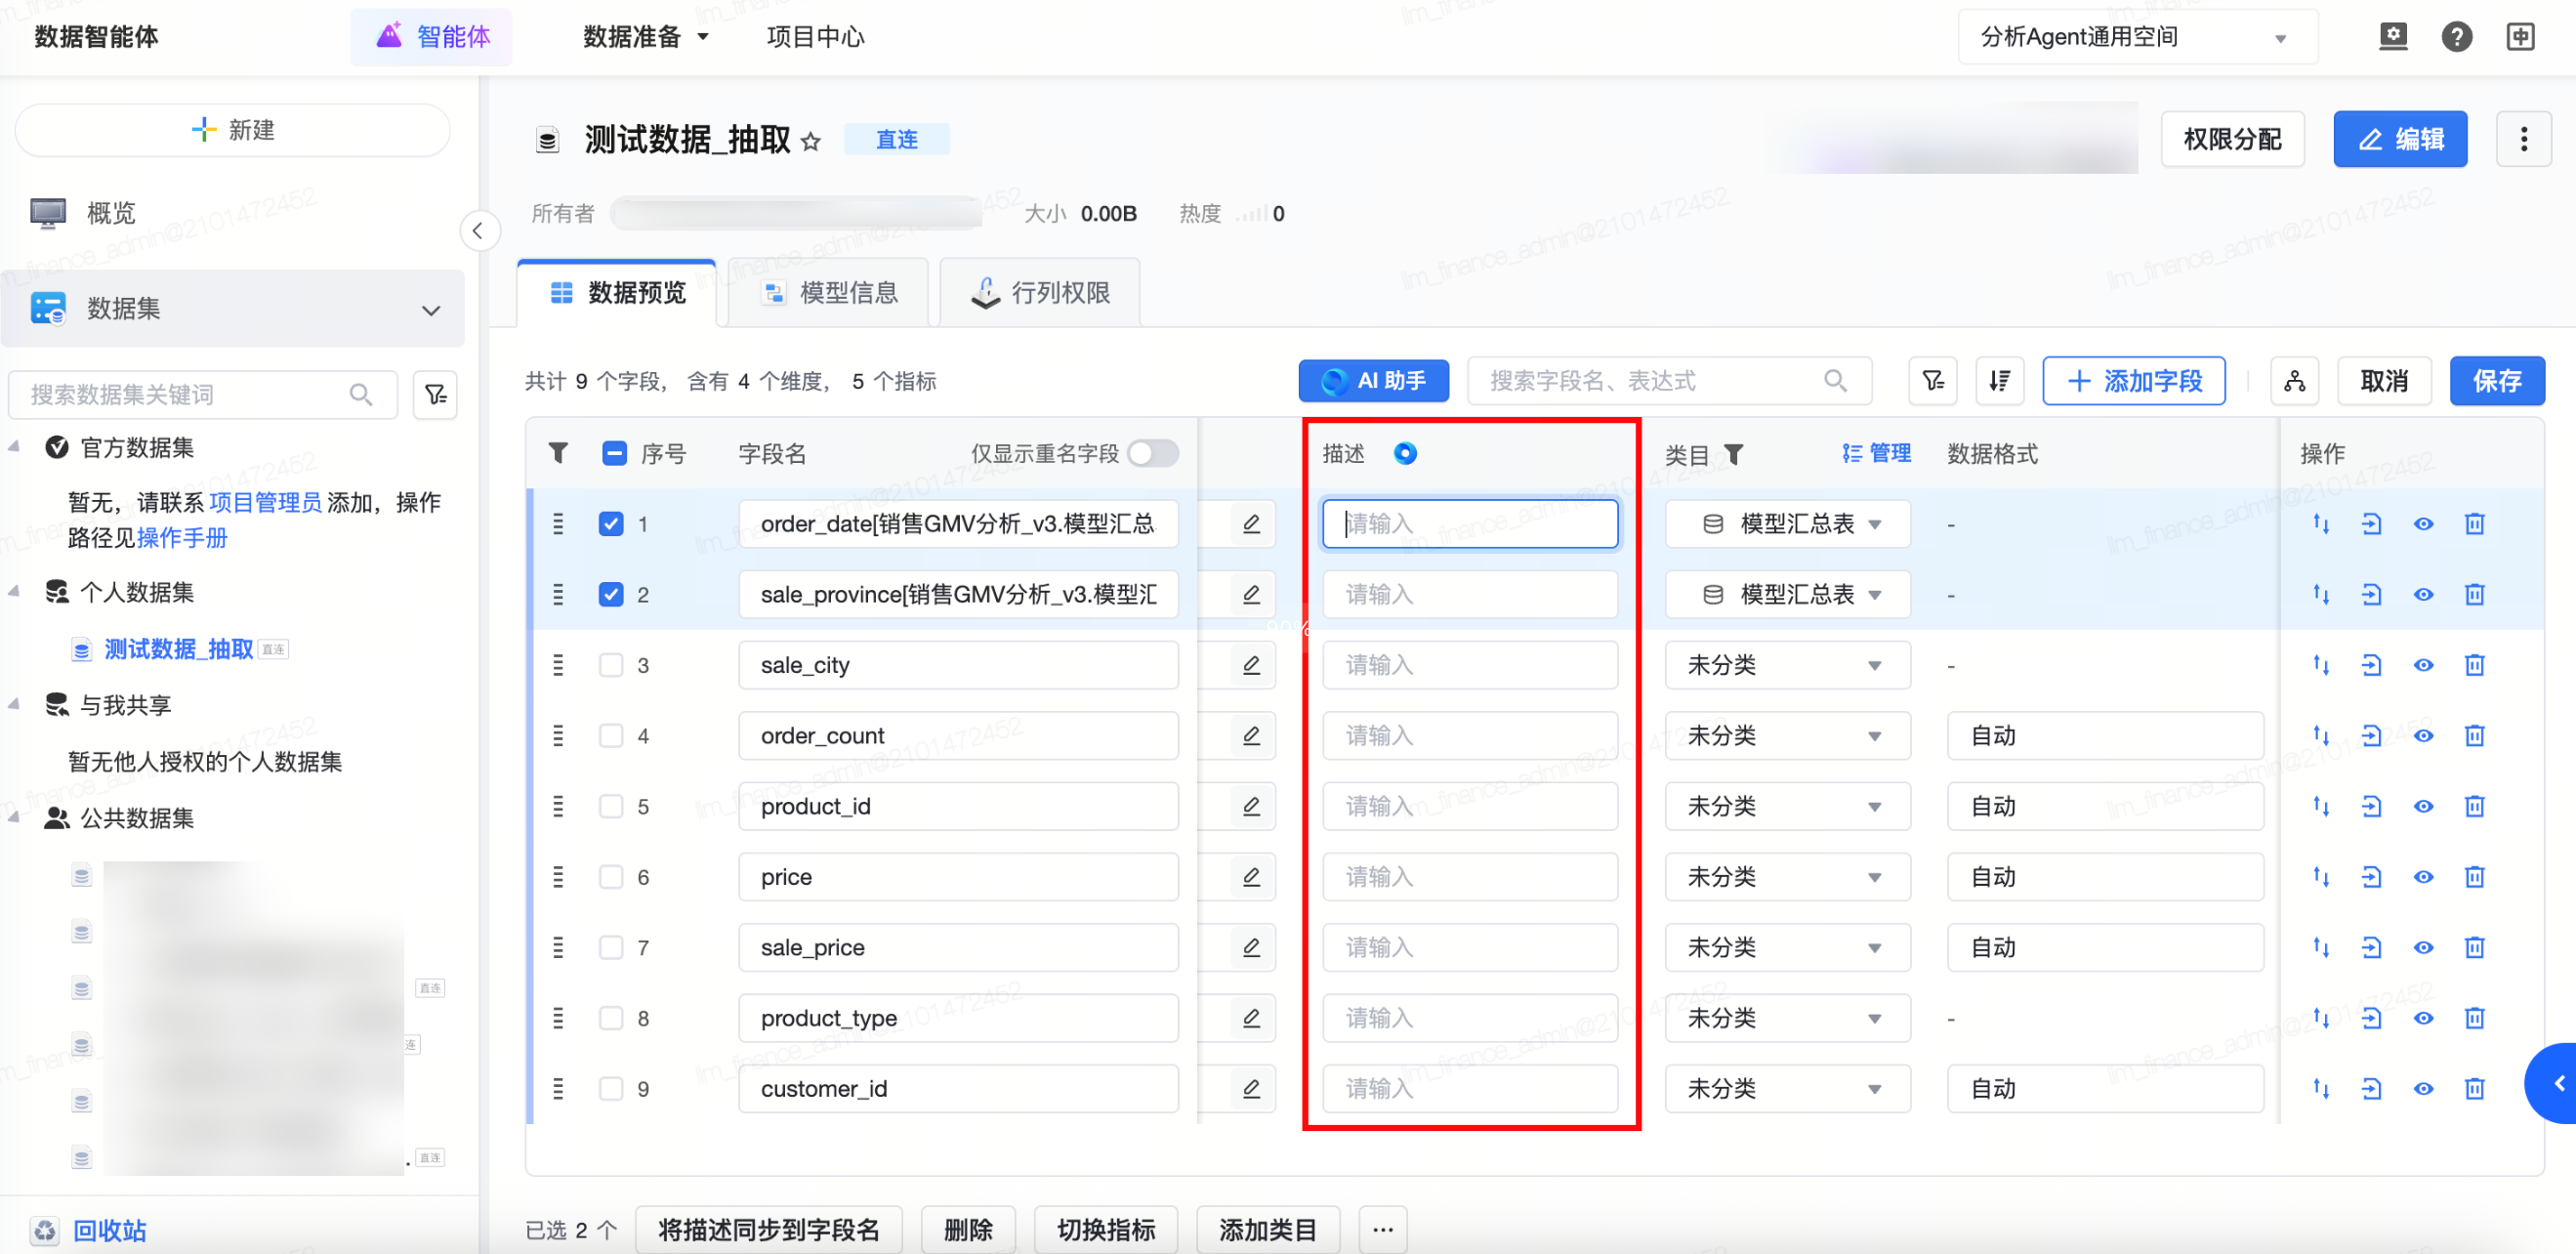This screenshot has height=1254, width=2576.
Task: Click the description input for sale_price
Action: pos(1469,947)
